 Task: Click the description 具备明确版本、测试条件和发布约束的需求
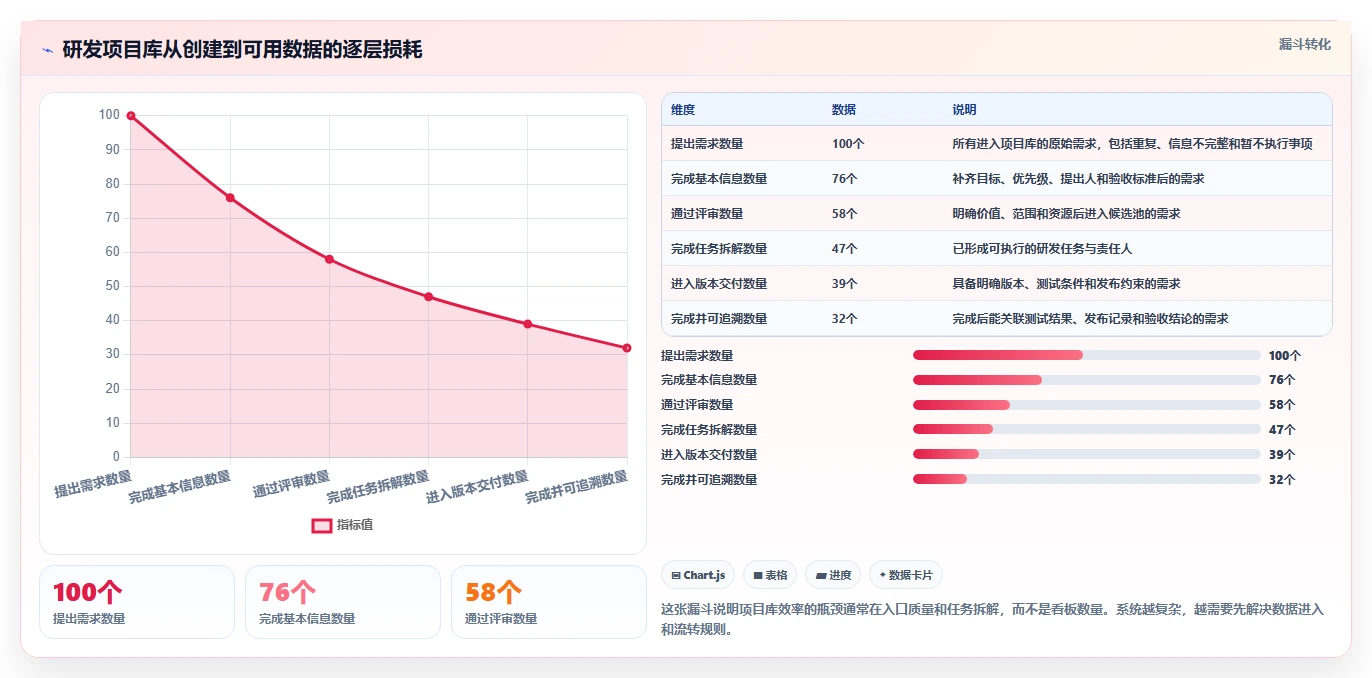click(x=1066, y=284)
